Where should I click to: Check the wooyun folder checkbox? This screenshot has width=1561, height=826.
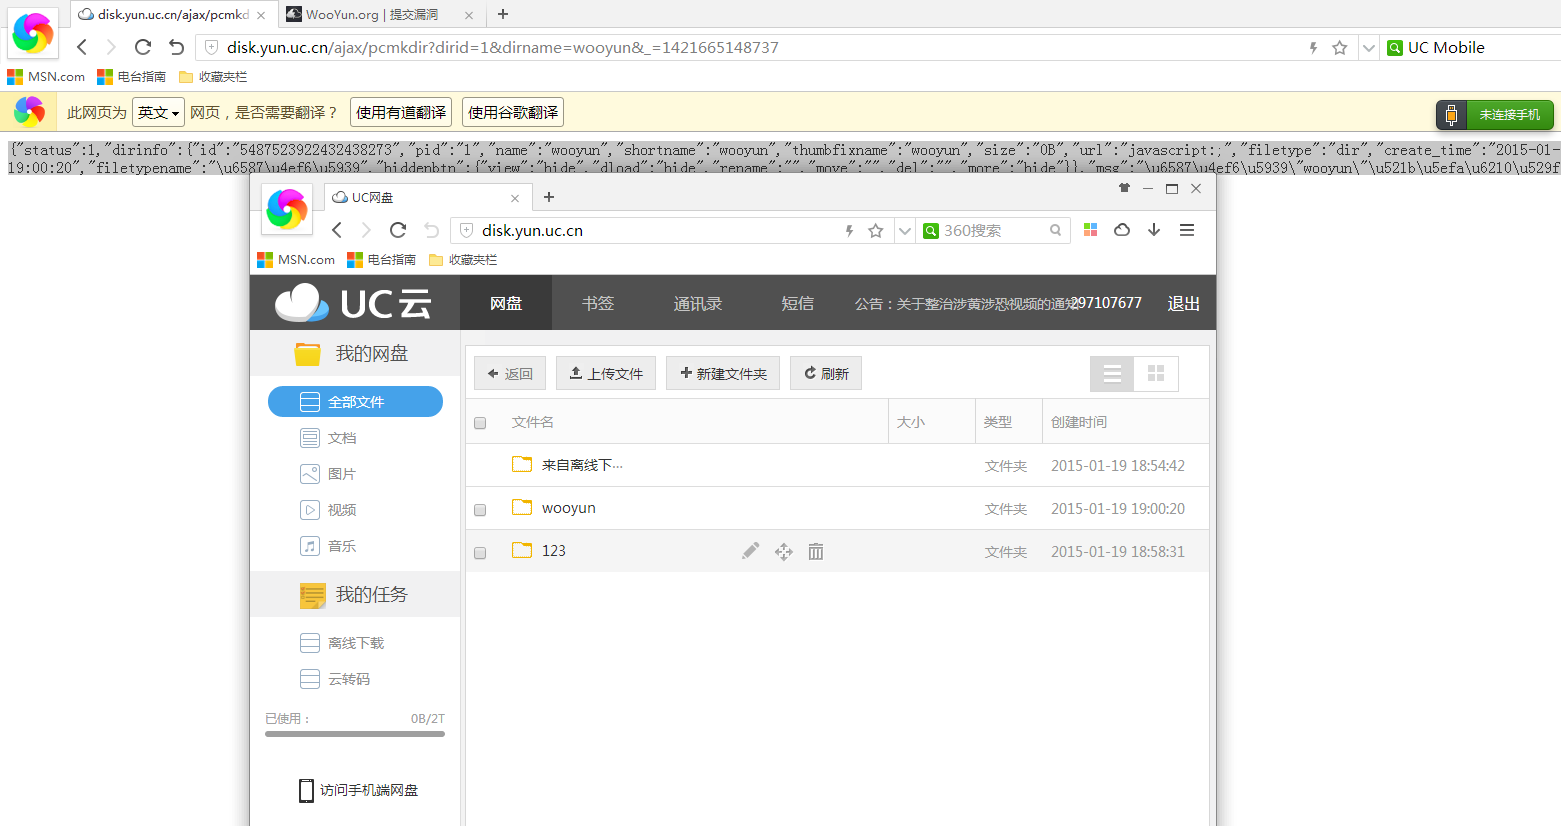pyautogui.click(x=480, y=510)
